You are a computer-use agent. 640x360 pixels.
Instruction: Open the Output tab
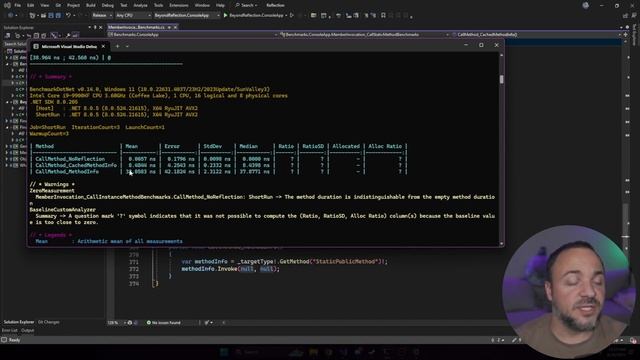[x=28, y=330]
